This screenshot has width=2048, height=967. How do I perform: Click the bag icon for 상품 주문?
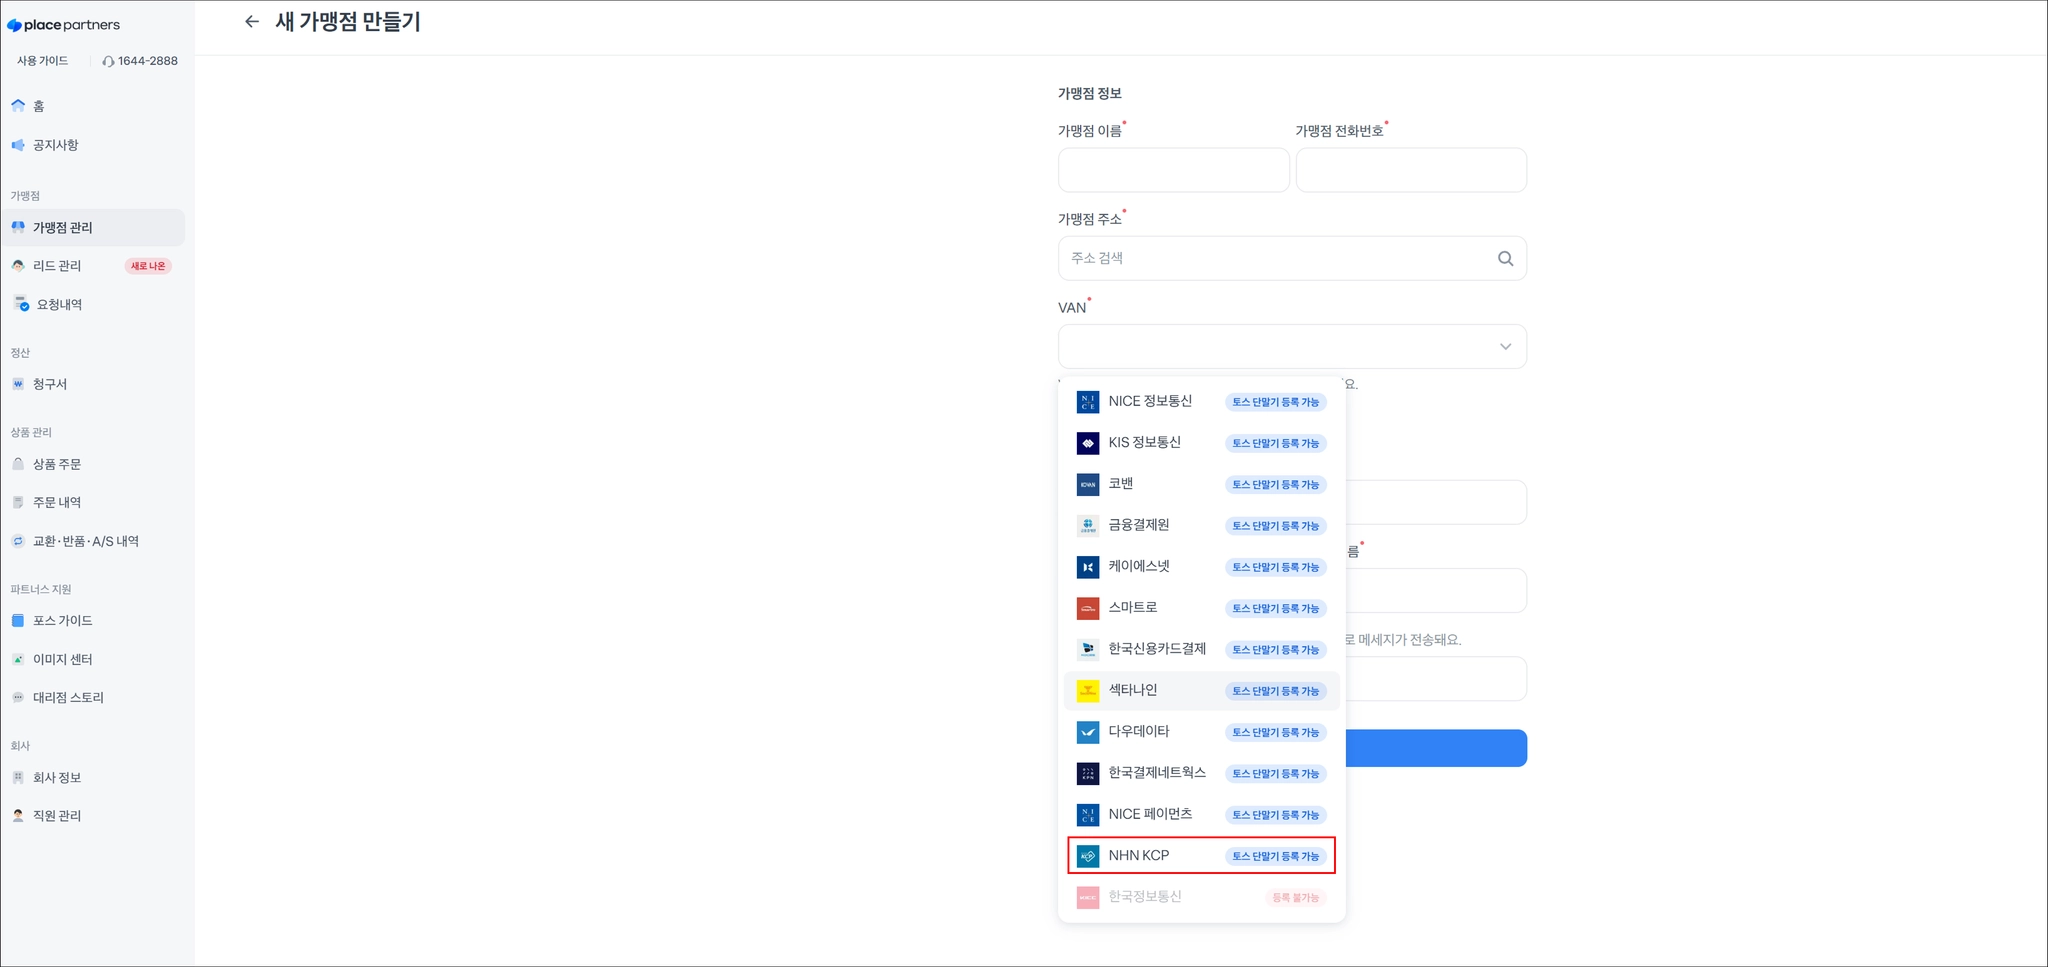18,464
